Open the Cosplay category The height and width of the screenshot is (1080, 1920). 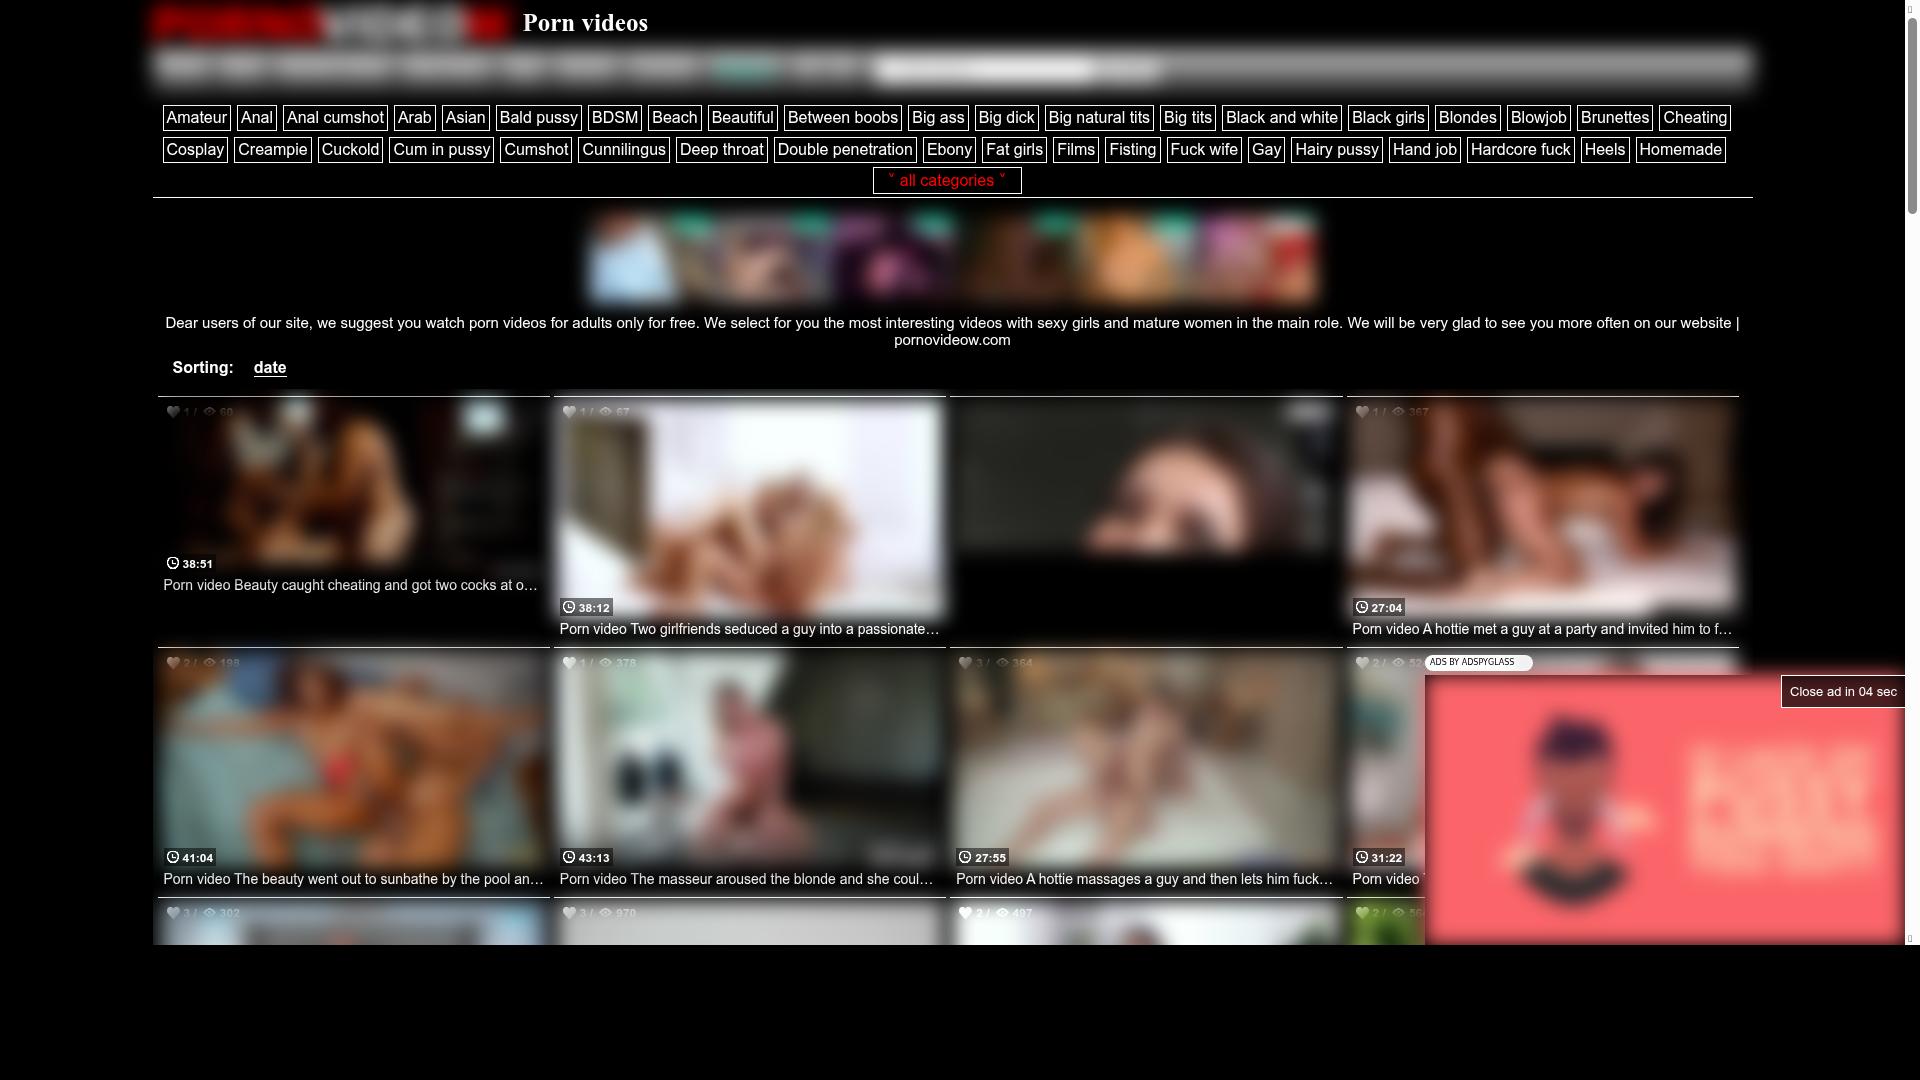[x=194, y=150]
